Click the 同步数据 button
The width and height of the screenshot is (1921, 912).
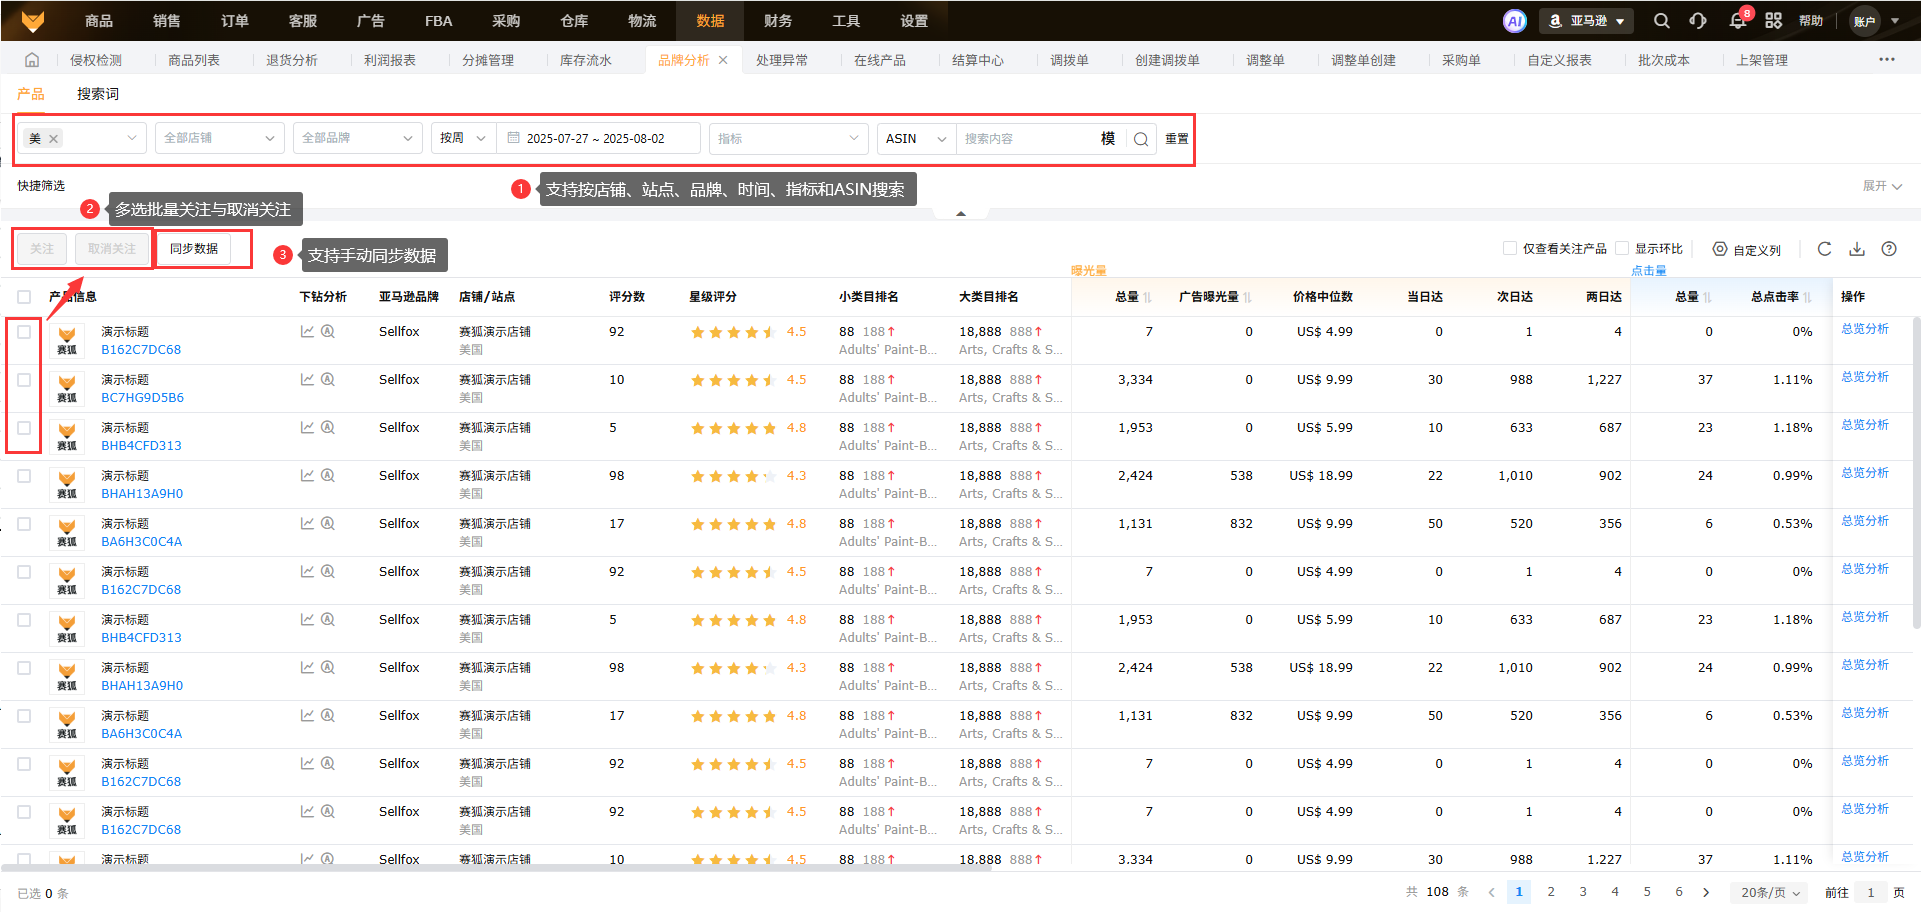point(194,249)
